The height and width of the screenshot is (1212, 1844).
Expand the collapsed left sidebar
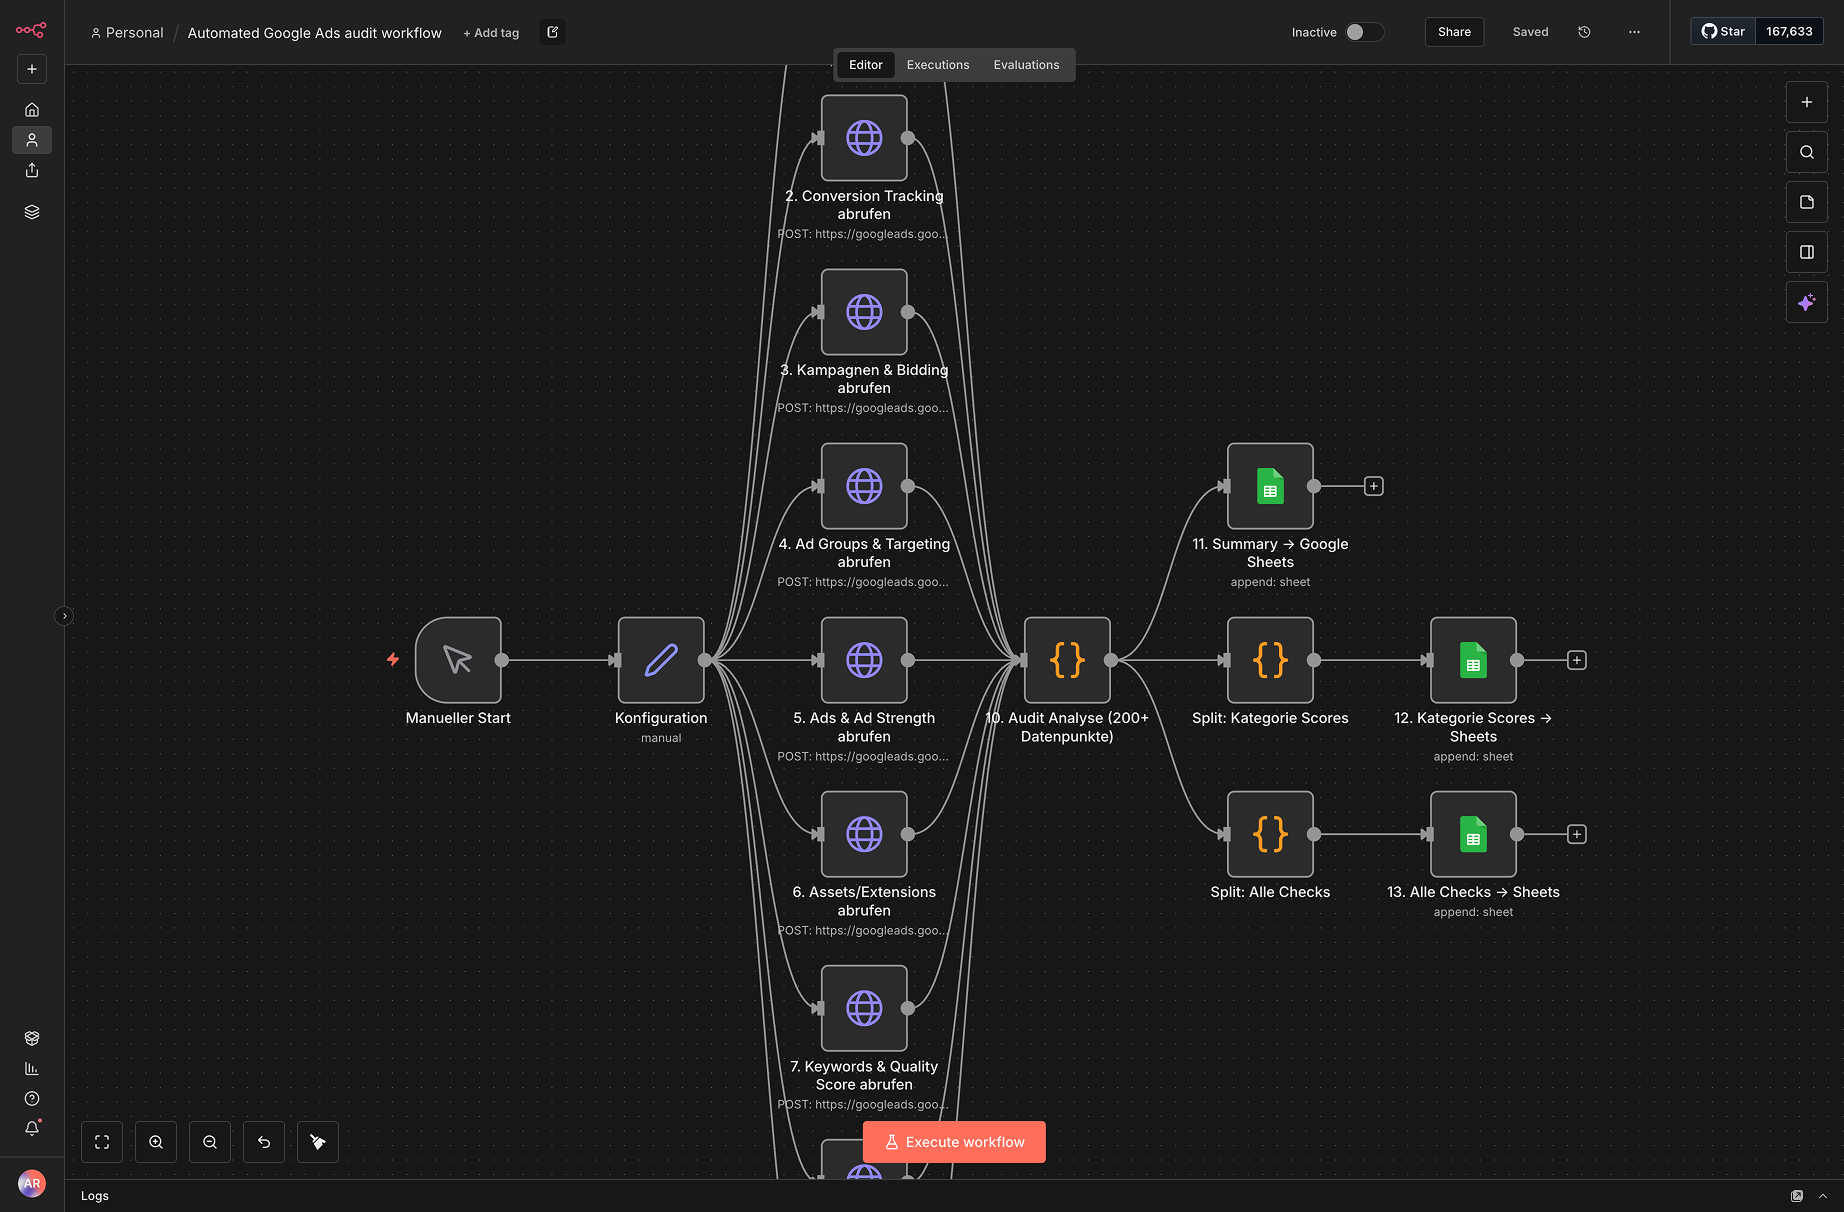coord(64,616)
